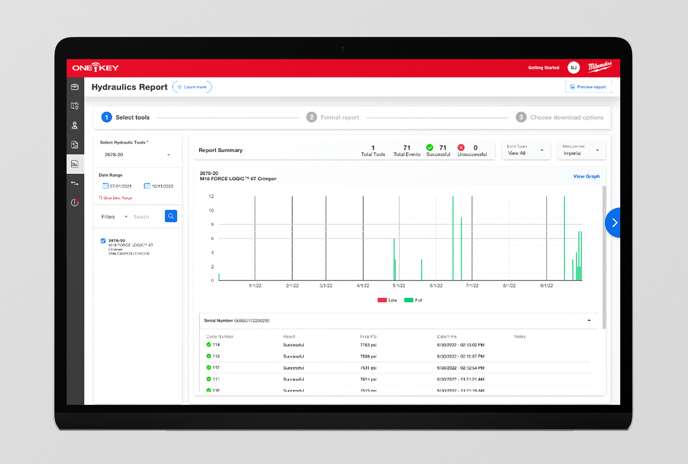
Task: Click the Final PSI column header
Action: pyautogui.click(x=368, y=337)
